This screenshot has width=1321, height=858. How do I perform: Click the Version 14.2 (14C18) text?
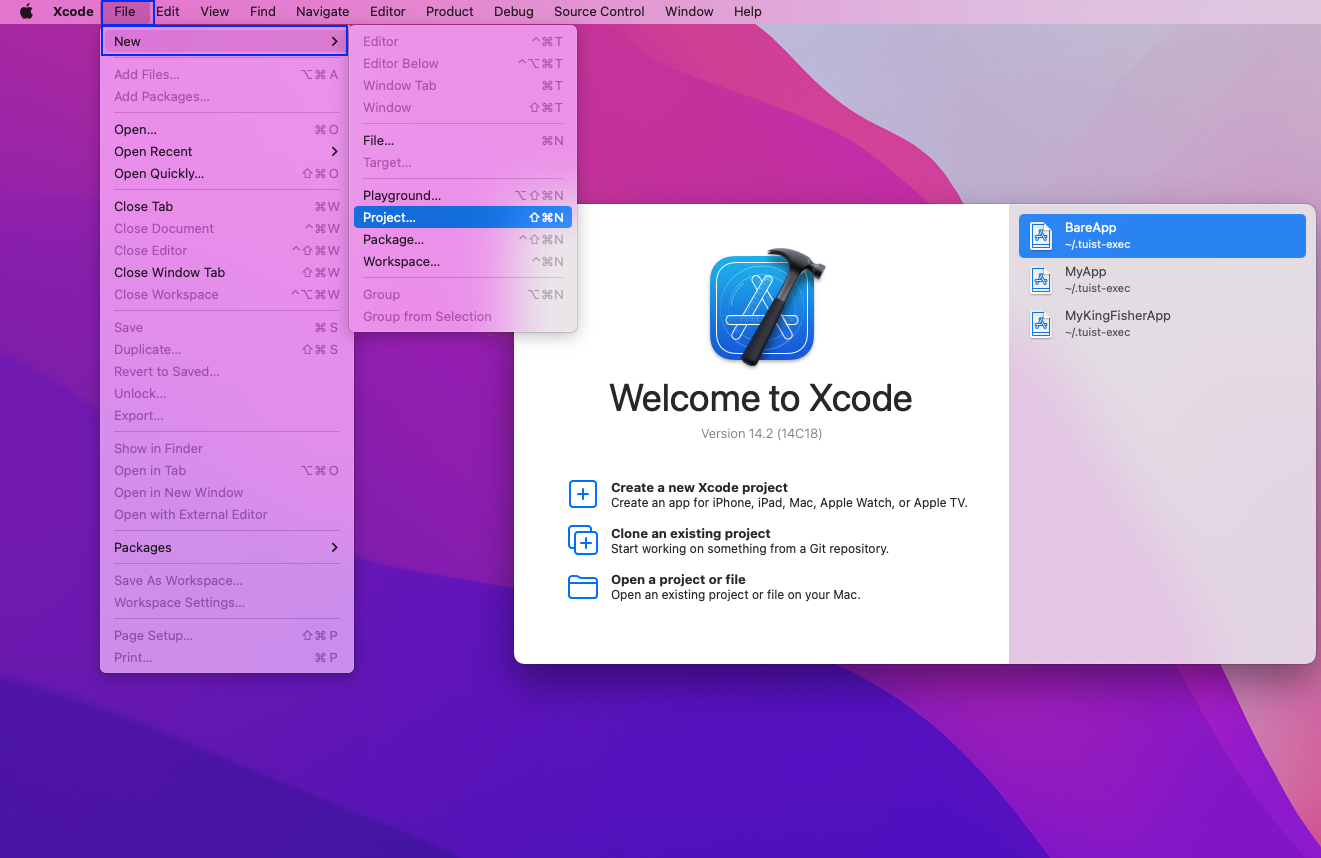point(761,434)
